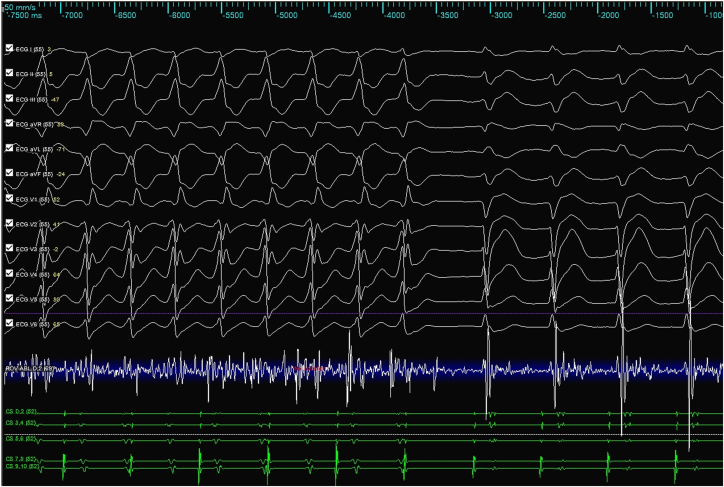Screen dimensions: 724x487
Task: Toggle the ECG aVL lead checkbox
Action: [x=10, y=148]
